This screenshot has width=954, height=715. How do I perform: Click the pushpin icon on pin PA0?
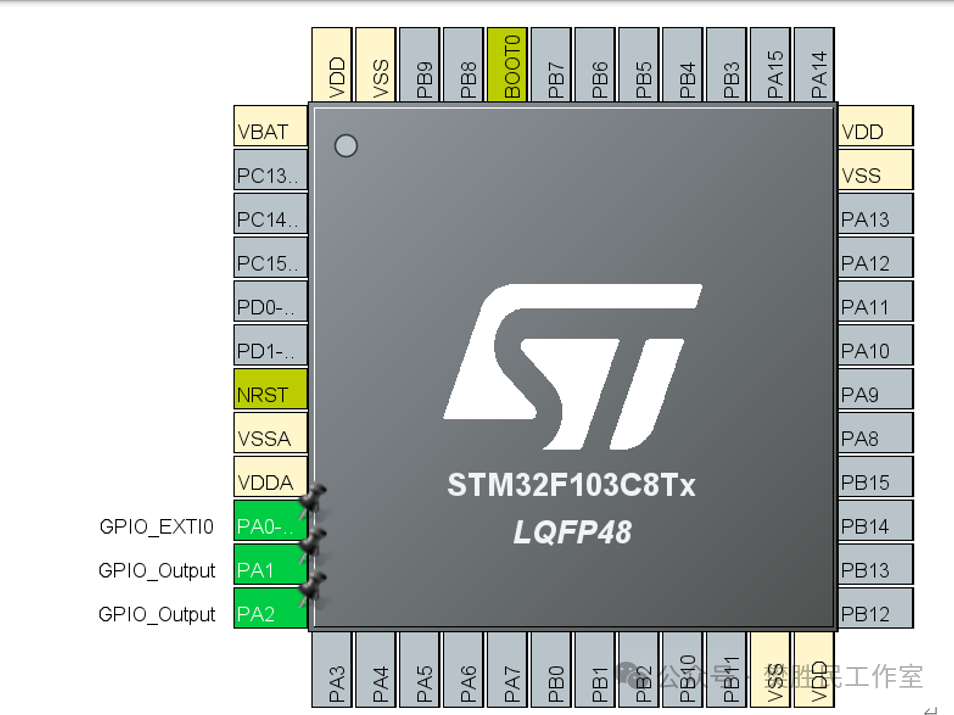313,500
